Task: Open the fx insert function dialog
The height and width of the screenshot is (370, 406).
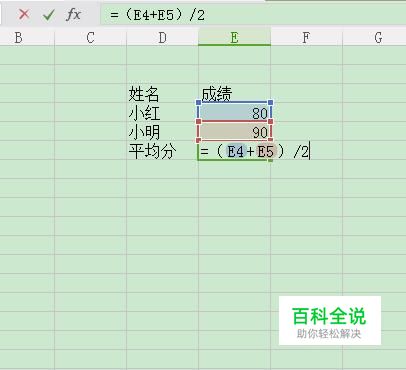Action: pos(73,15)
